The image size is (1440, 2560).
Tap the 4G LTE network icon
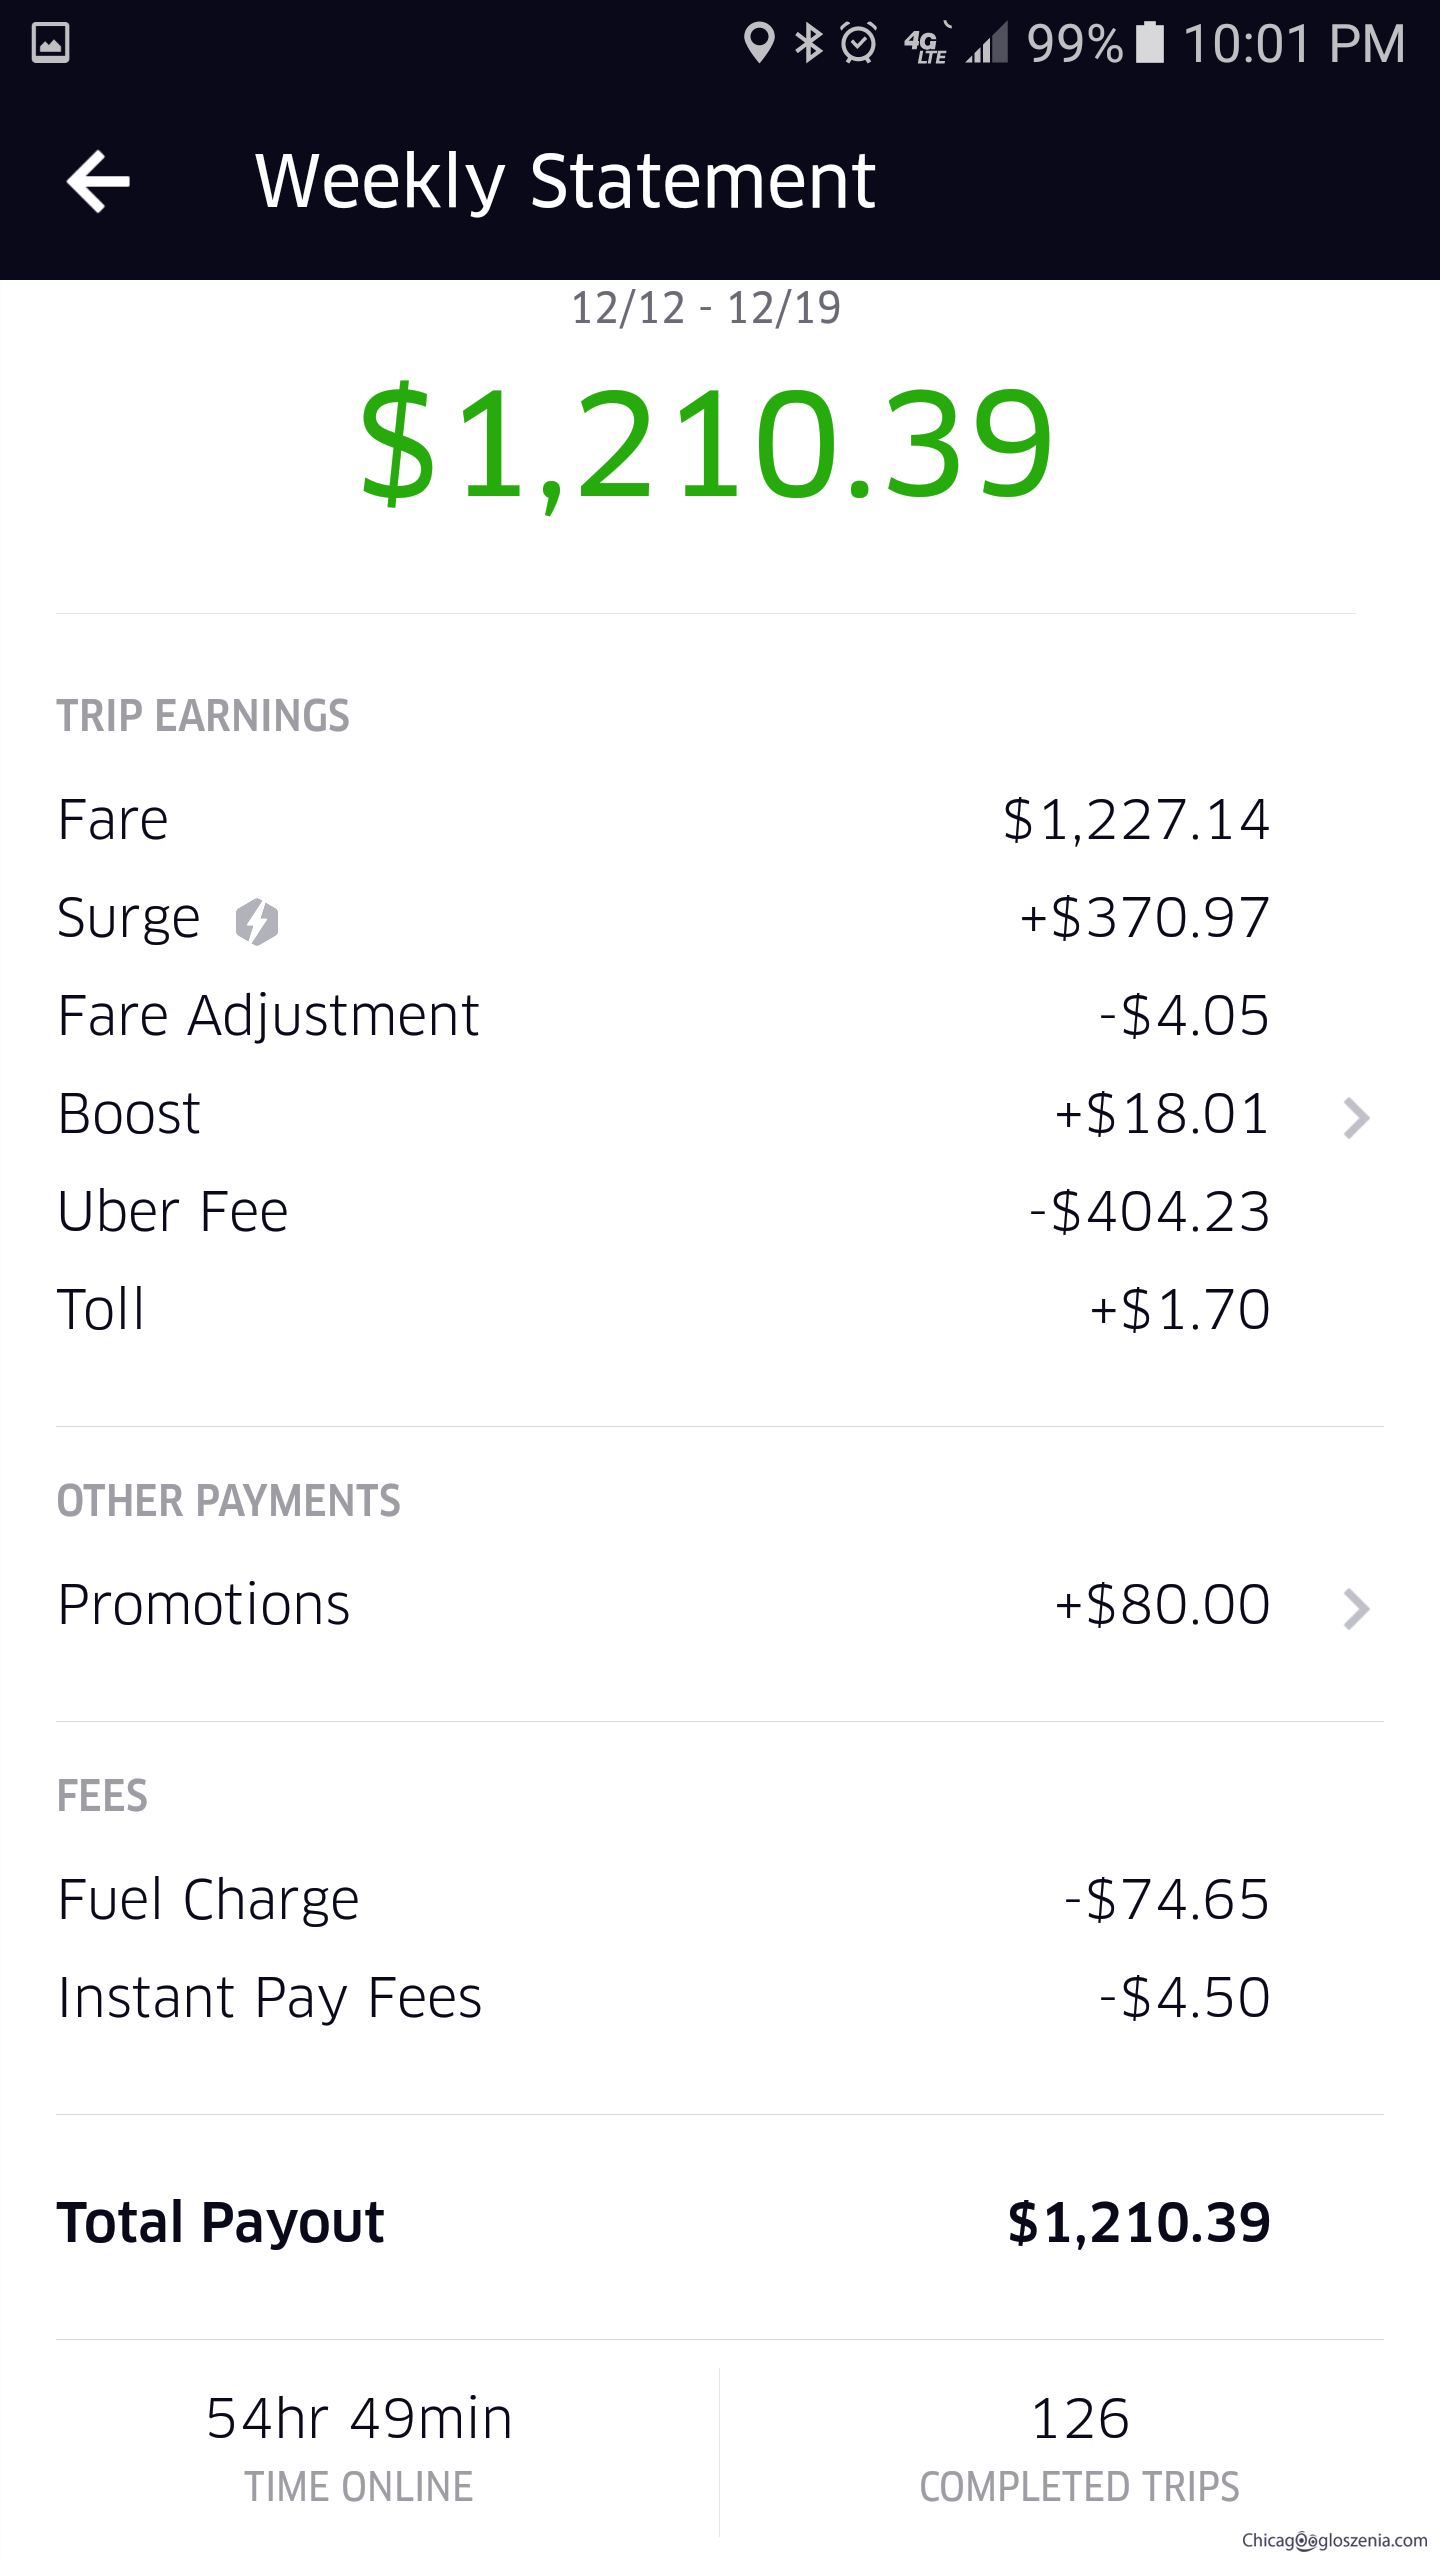[x=927, y=45]
